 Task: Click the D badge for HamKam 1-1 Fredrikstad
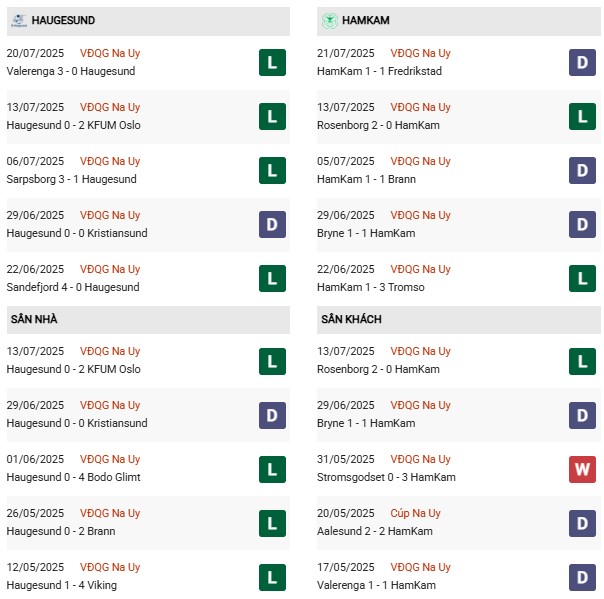click(582, 63)
